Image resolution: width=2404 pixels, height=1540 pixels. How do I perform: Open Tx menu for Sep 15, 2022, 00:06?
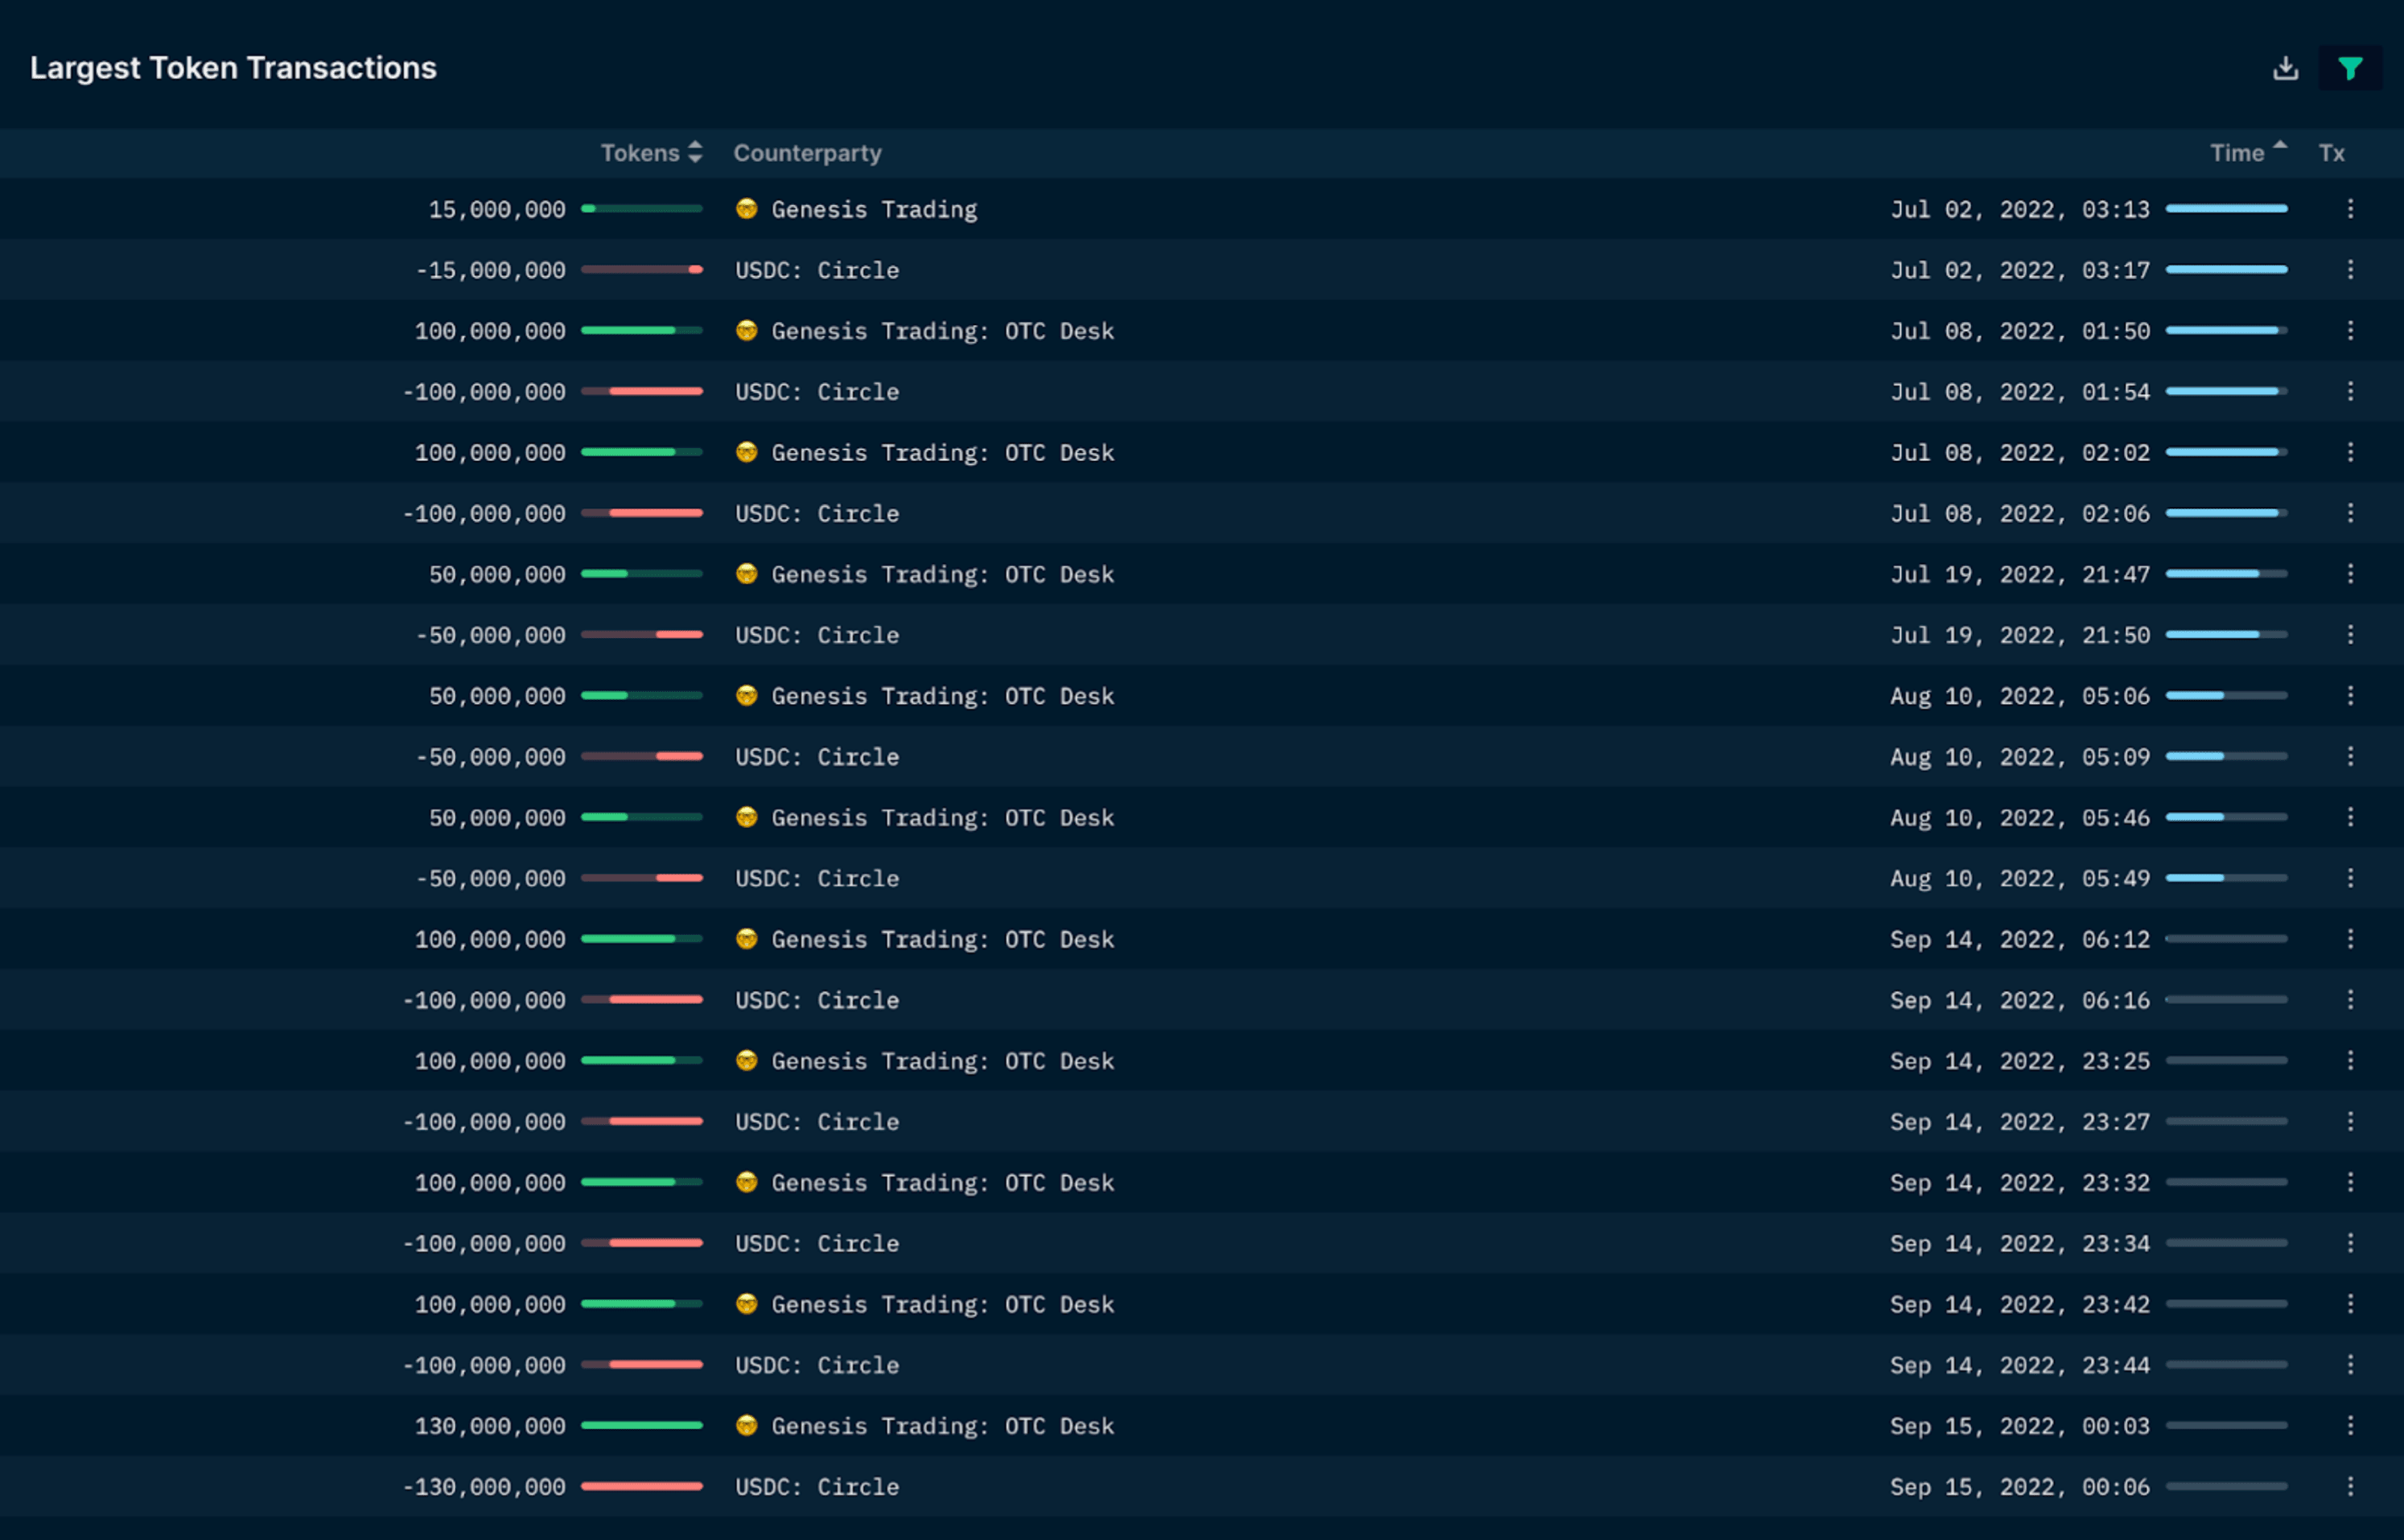point(2350,1487)
